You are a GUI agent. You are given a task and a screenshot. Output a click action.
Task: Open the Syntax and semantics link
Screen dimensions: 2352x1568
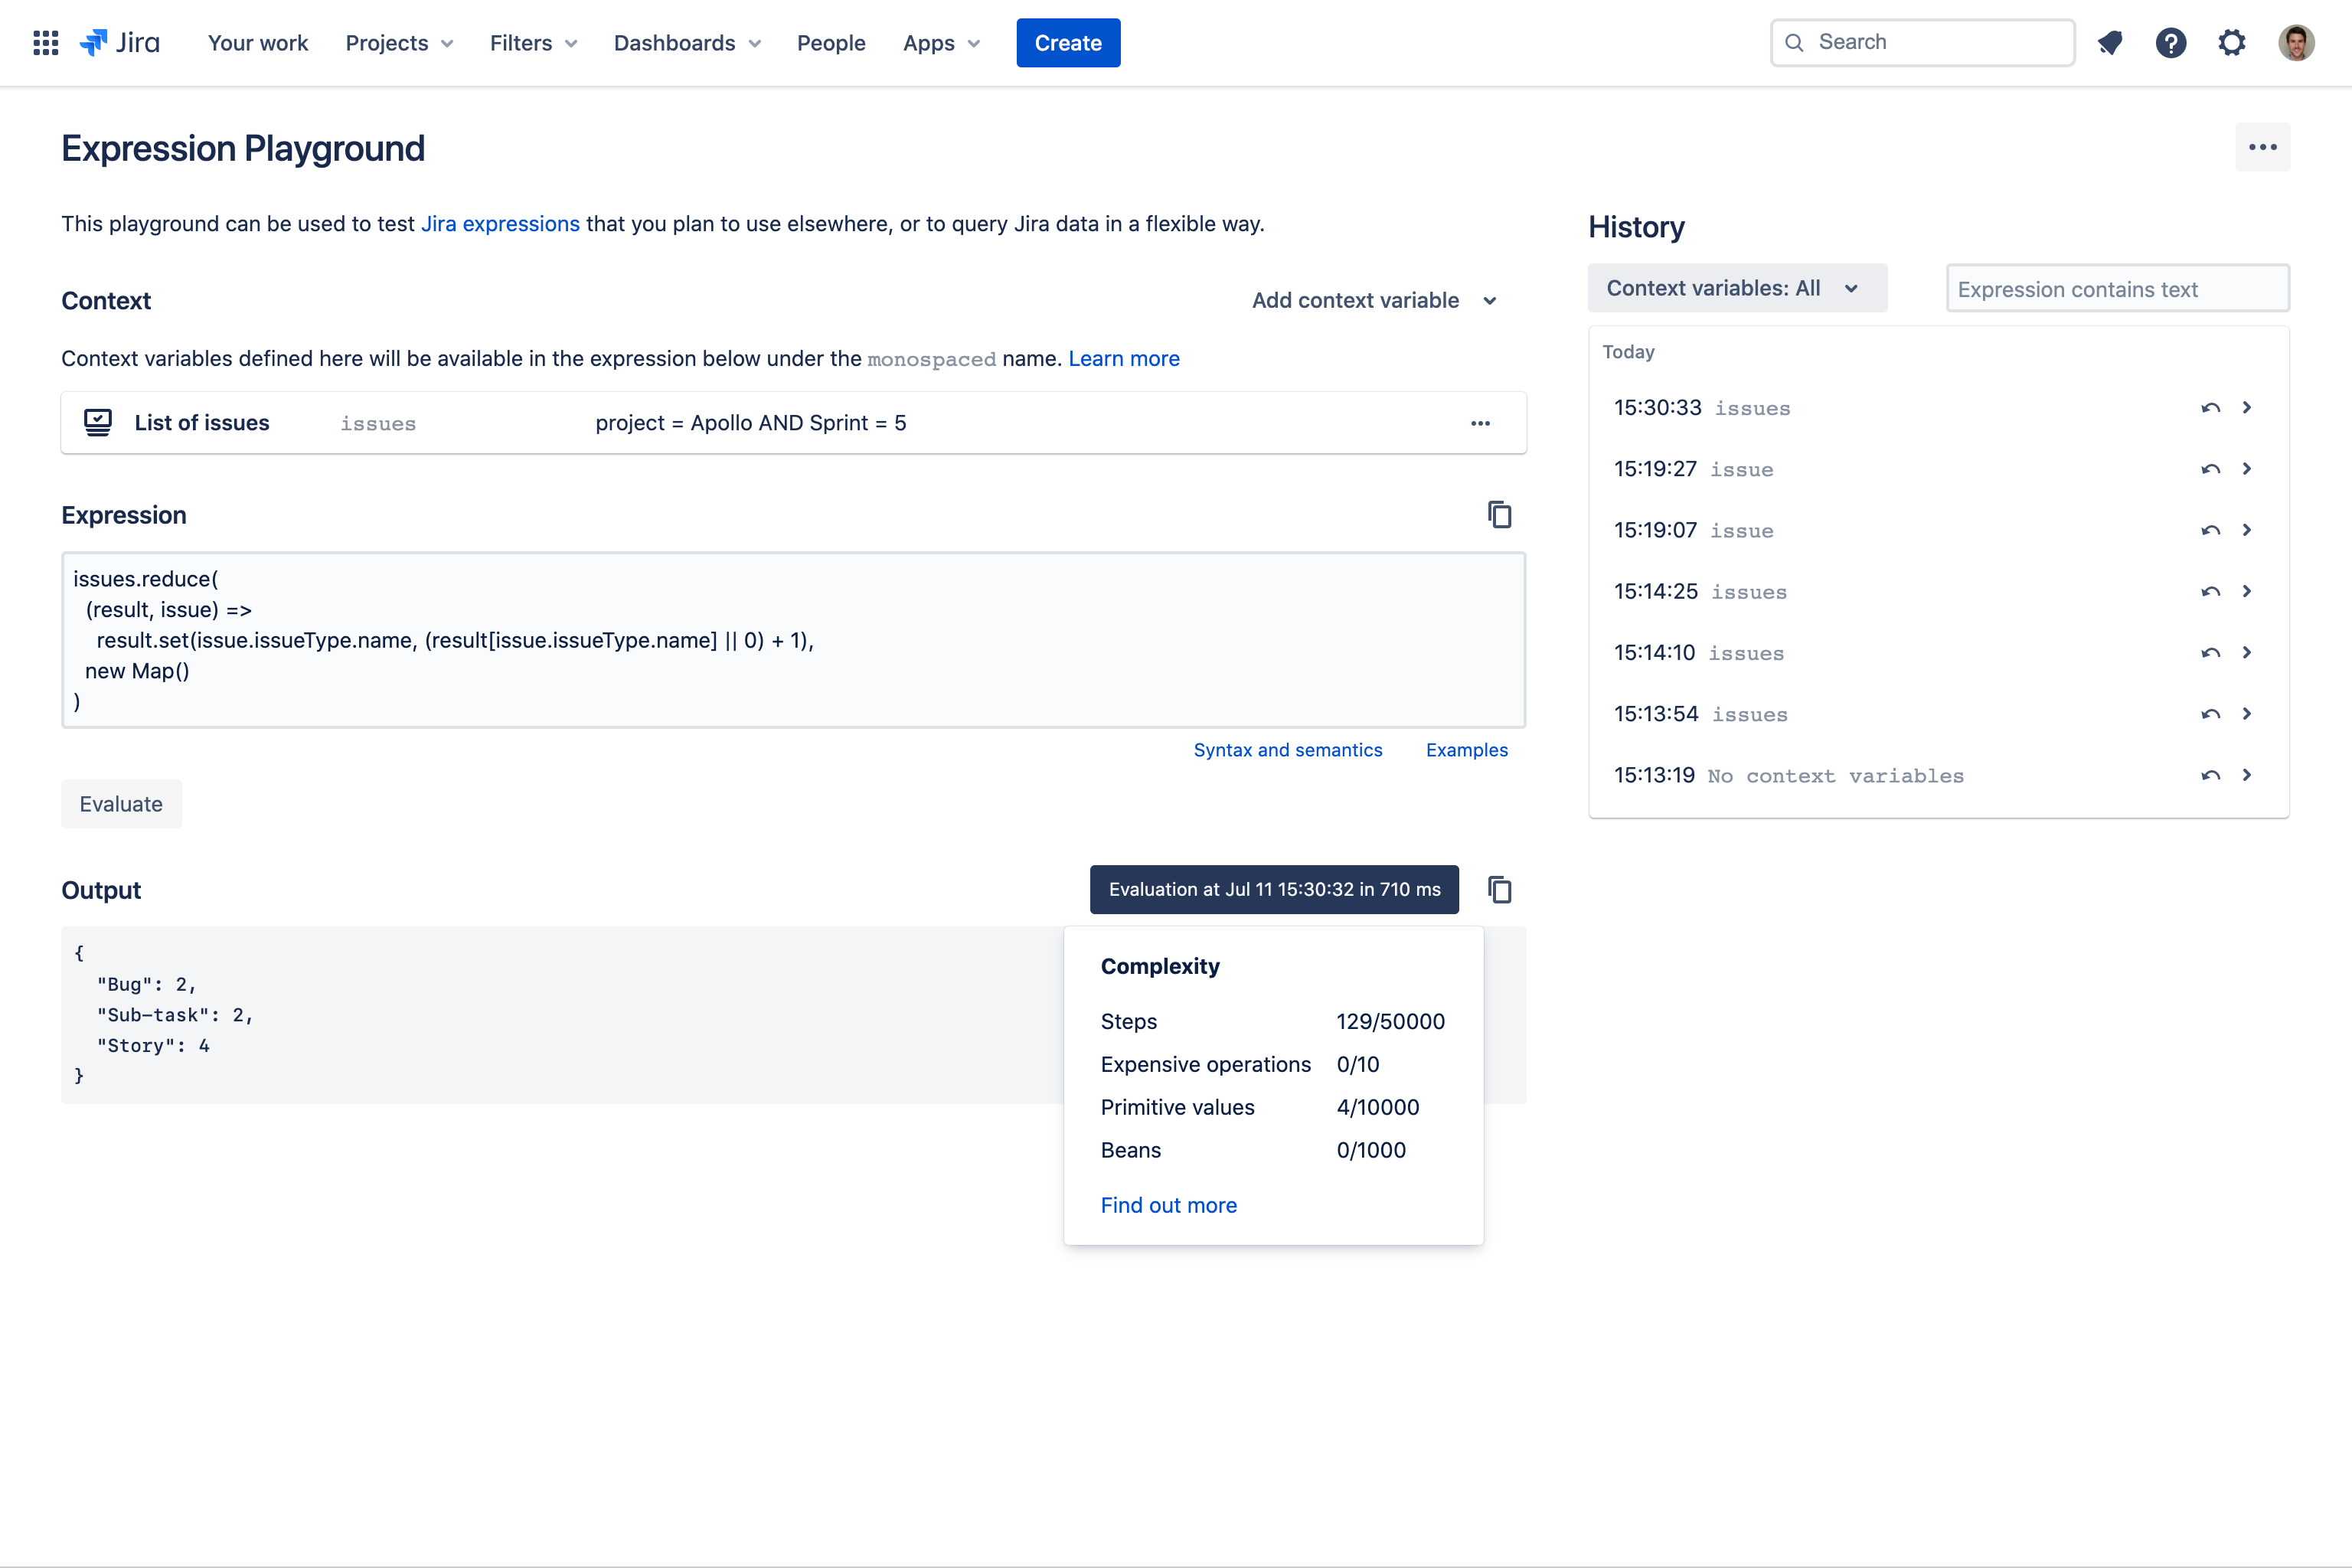[x=1287, y=750]
